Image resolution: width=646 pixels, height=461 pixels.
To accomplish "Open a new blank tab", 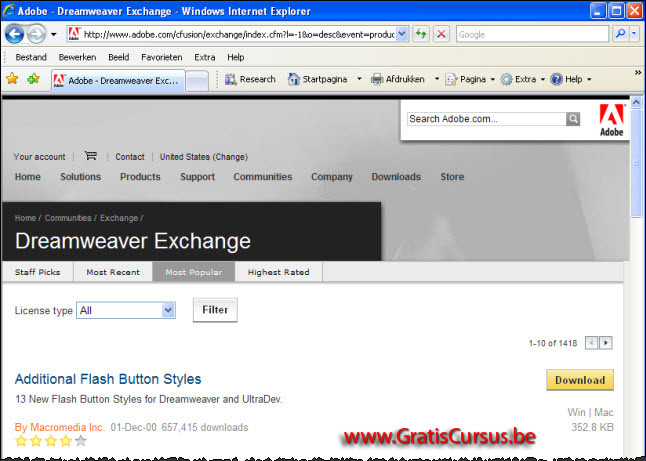I will tap(197, 81).
